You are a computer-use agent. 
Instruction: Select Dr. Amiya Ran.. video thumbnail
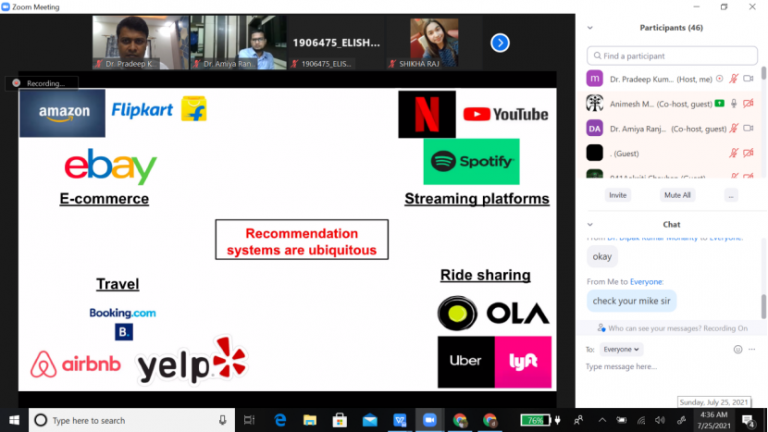(x=238, y=43)
